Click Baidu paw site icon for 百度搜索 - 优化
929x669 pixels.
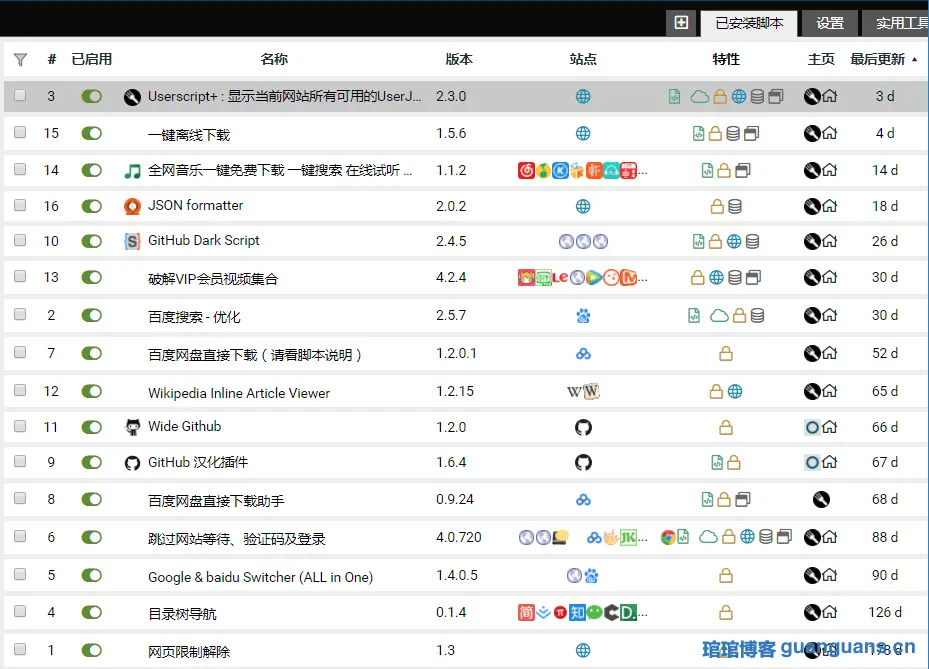(x=583, y=316)
